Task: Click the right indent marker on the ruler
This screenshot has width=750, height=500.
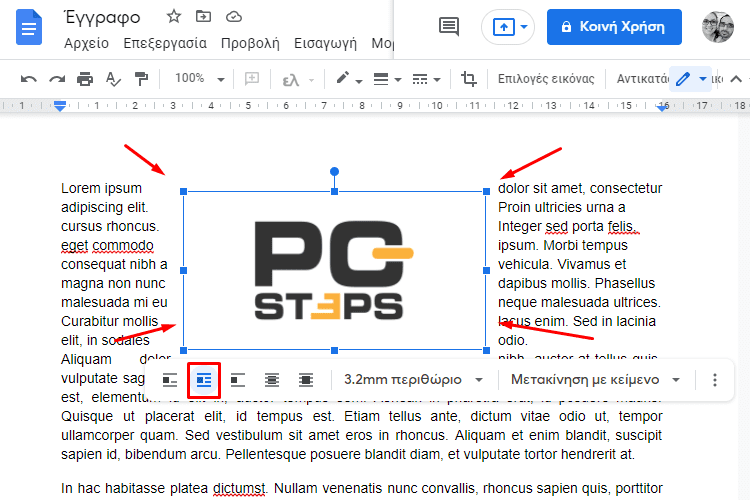Action: pos(662,108)
